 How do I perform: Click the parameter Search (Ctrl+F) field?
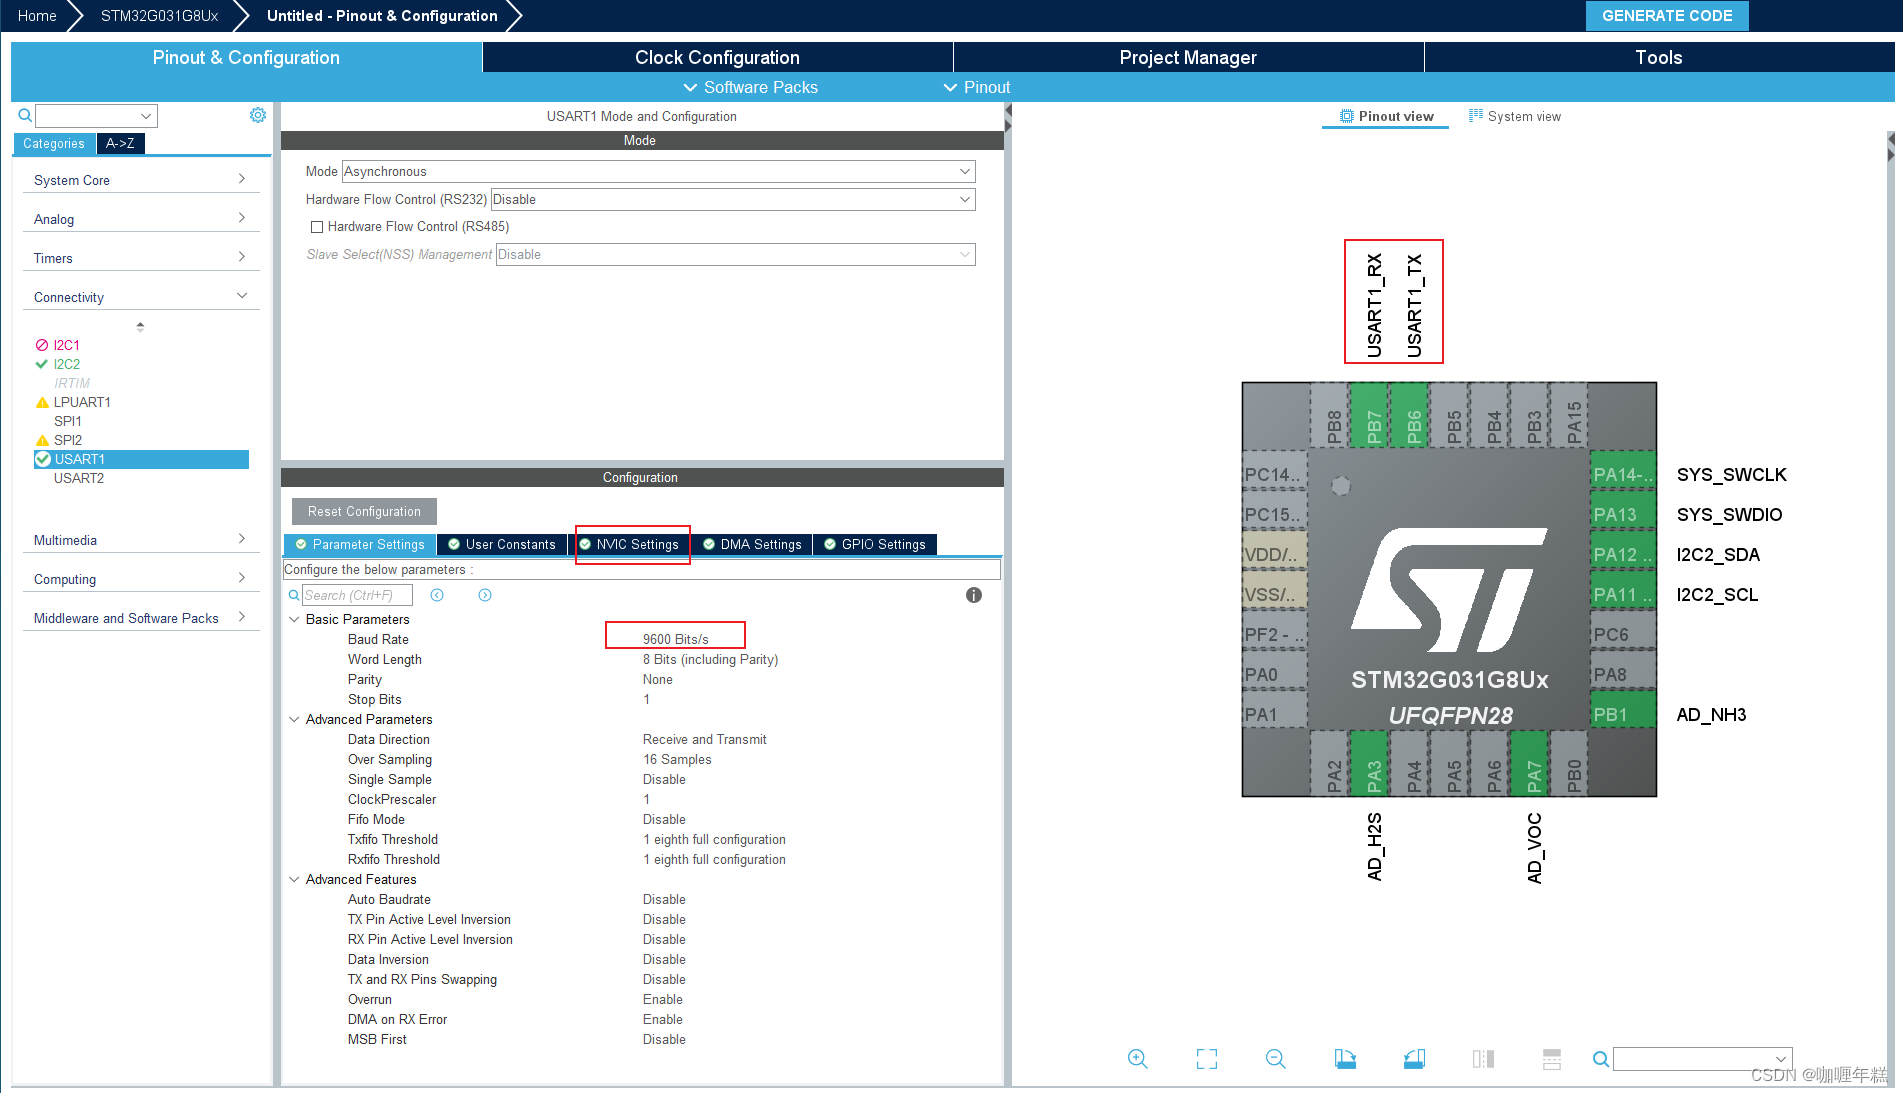pos(357,595)
